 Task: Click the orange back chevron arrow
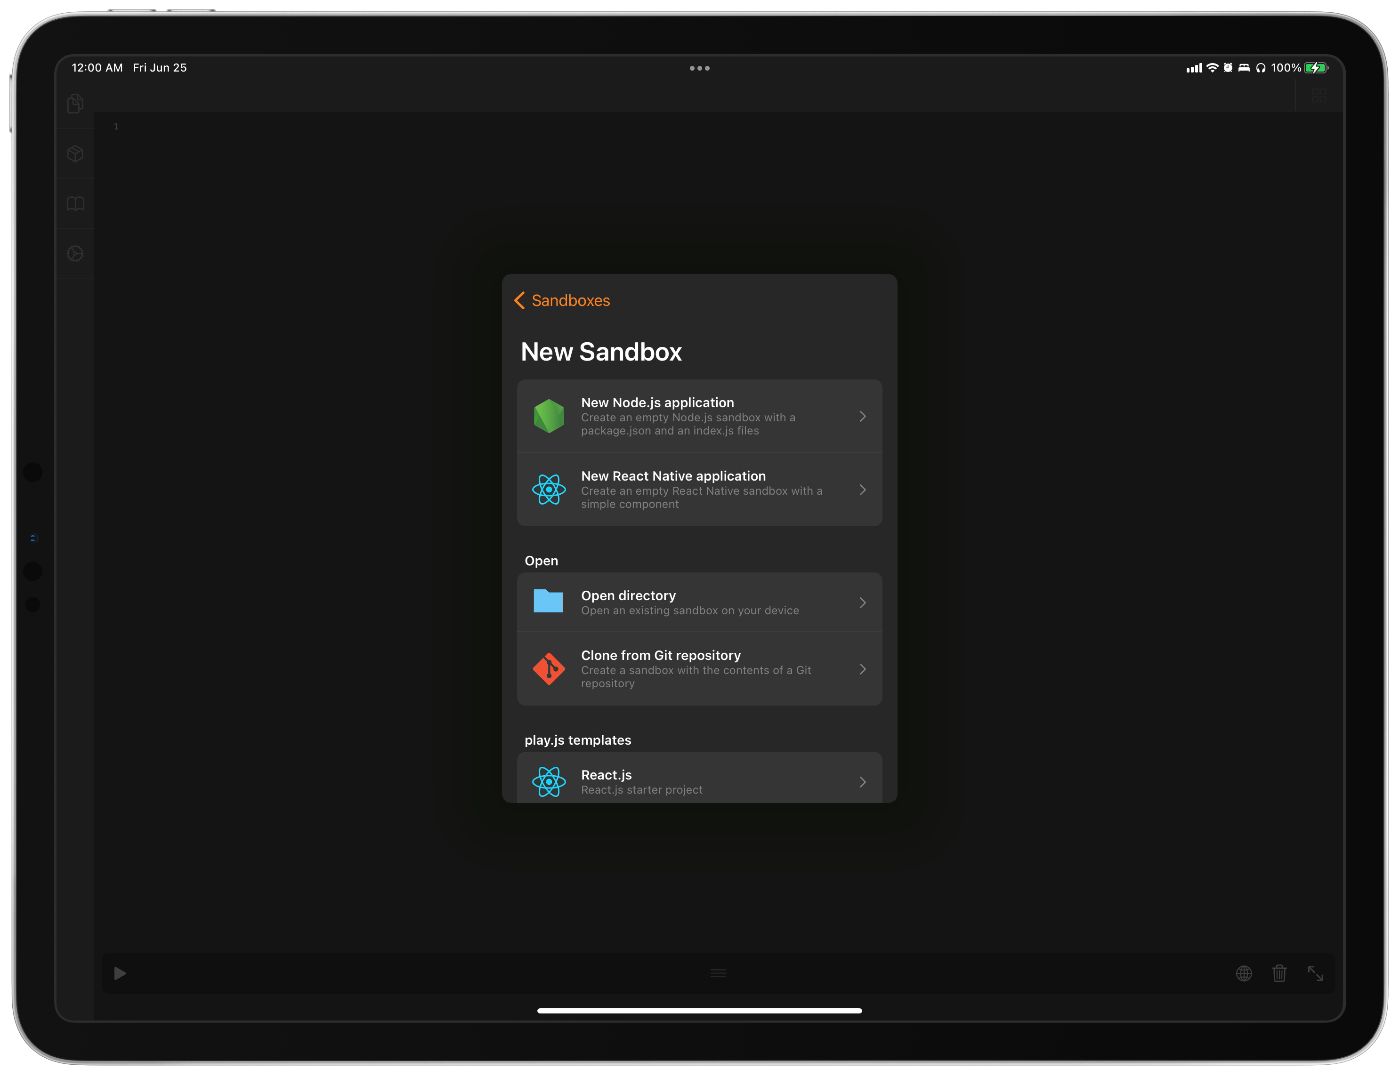click(519, 301)
